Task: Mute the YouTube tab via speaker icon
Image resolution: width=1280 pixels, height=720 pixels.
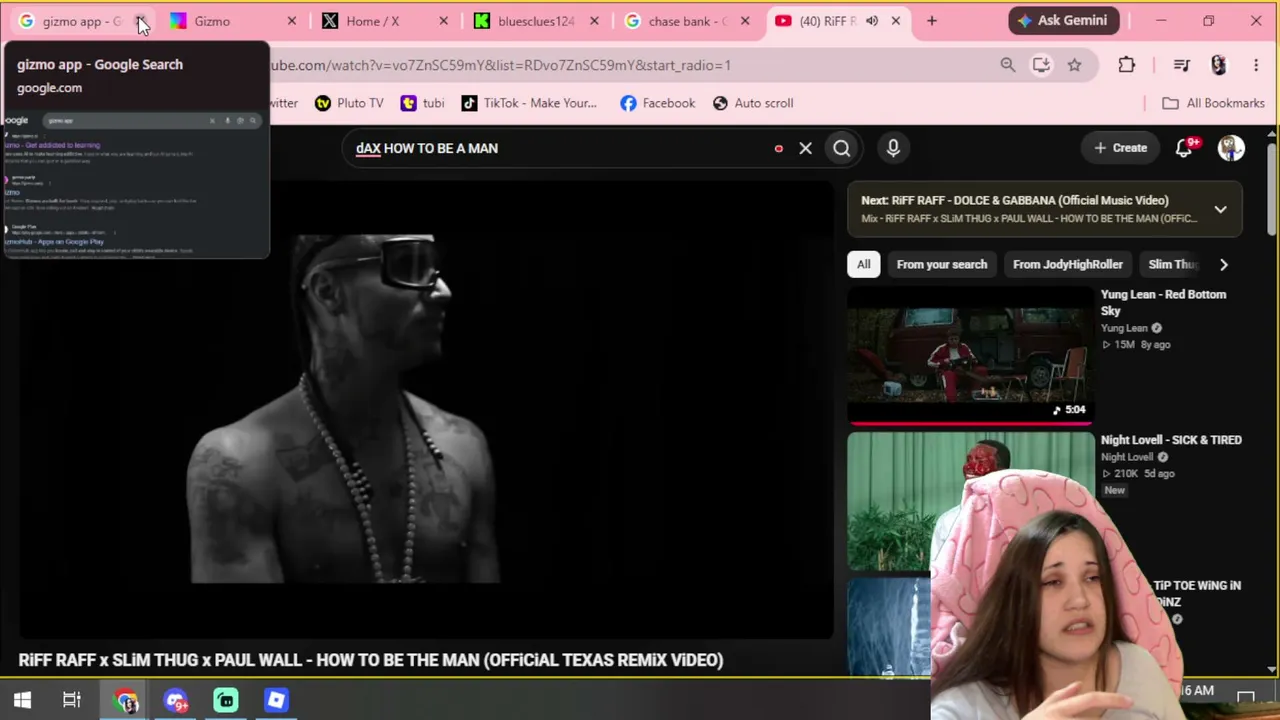Action: [x=872, y=21]
